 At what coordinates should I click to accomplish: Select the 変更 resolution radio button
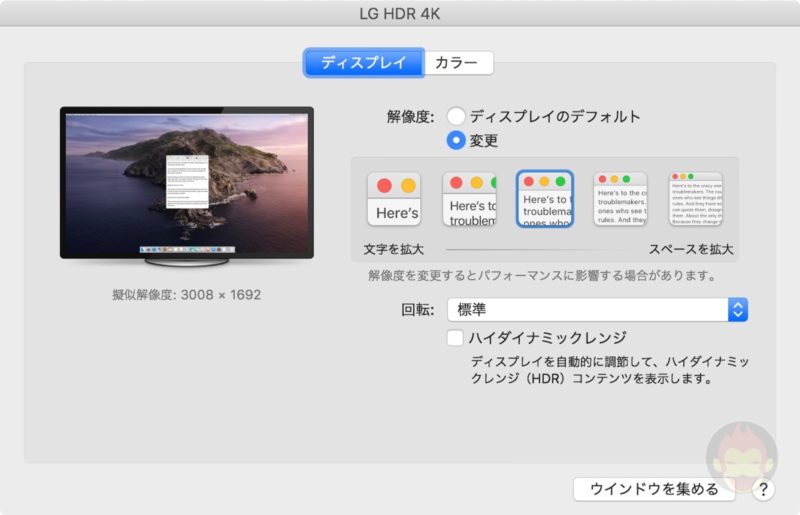pyautogui.click(x=456, y=140)
